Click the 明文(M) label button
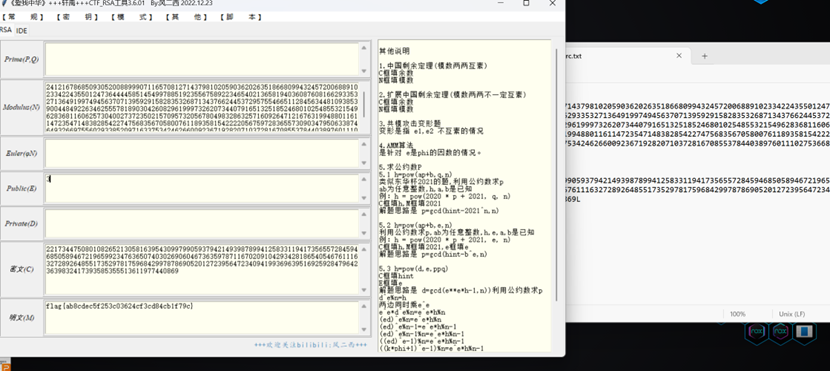The image size is (830, 371). click(x=22, y=318)
